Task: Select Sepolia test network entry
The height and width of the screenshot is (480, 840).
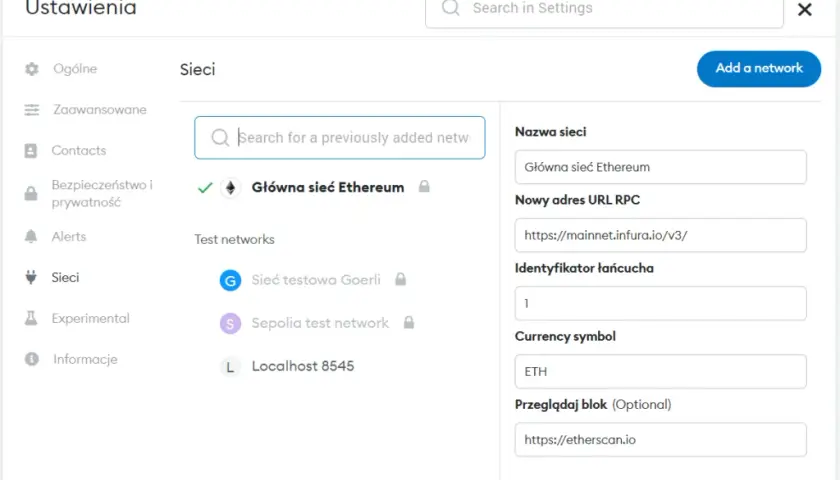Action: [320, 323]
